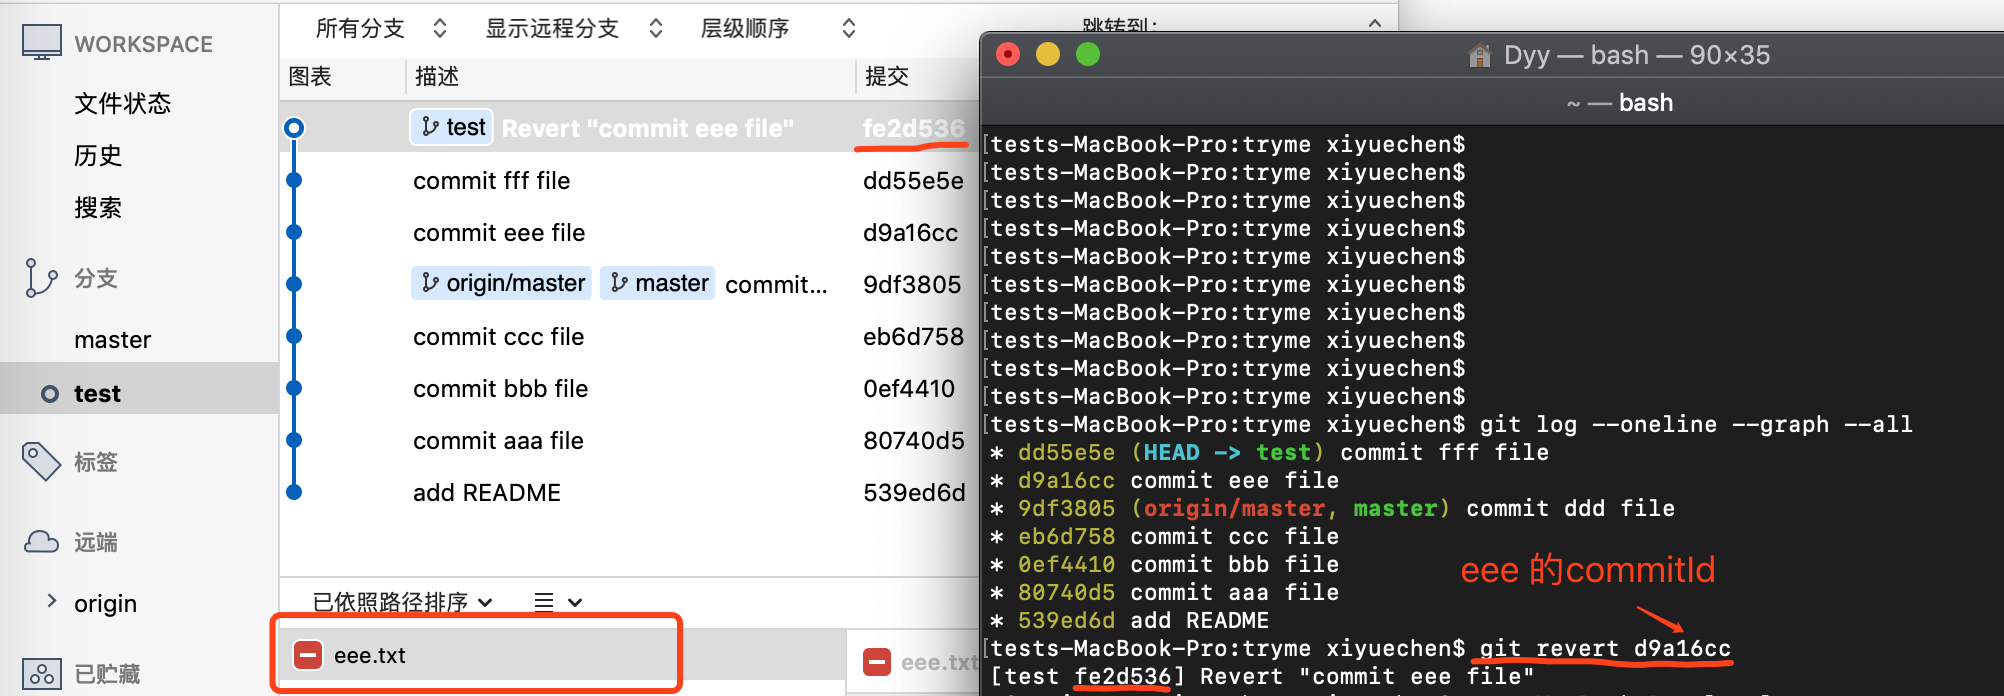This screenshot has height=696, width=2004.
Task: Click the graph column header
Action: click(310, 77)
